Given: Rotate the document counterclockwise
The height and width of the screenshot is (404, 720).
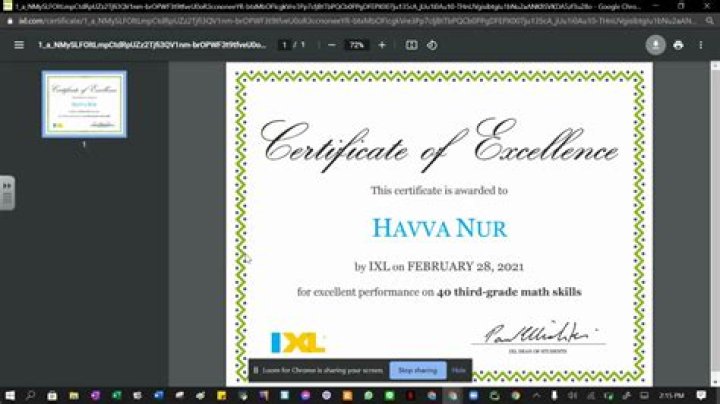Looking at the screenshot, I should tap(432, 45).
